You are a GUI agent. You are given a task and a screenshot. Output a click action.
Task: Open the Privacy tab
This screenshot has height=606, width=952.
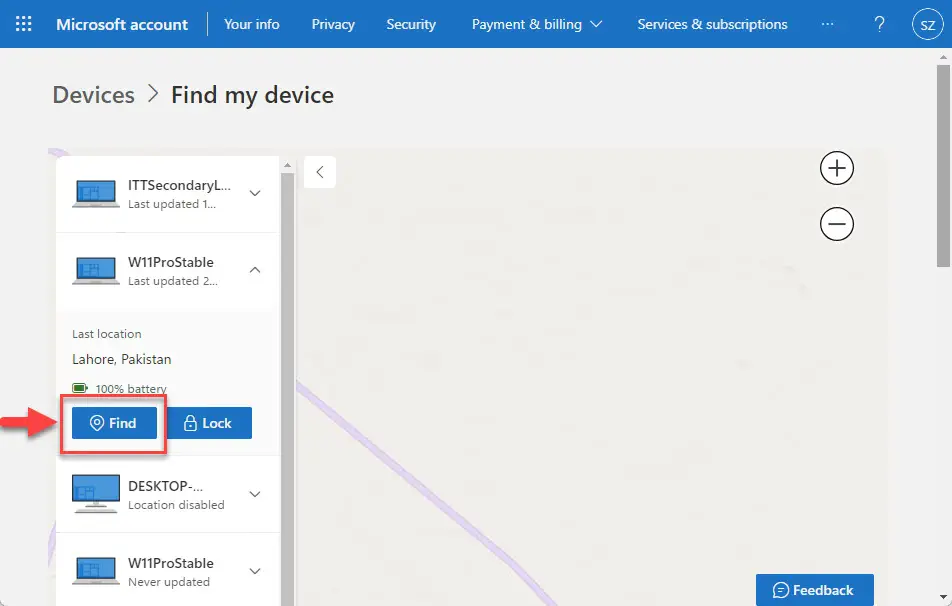(x=333, y=24)
